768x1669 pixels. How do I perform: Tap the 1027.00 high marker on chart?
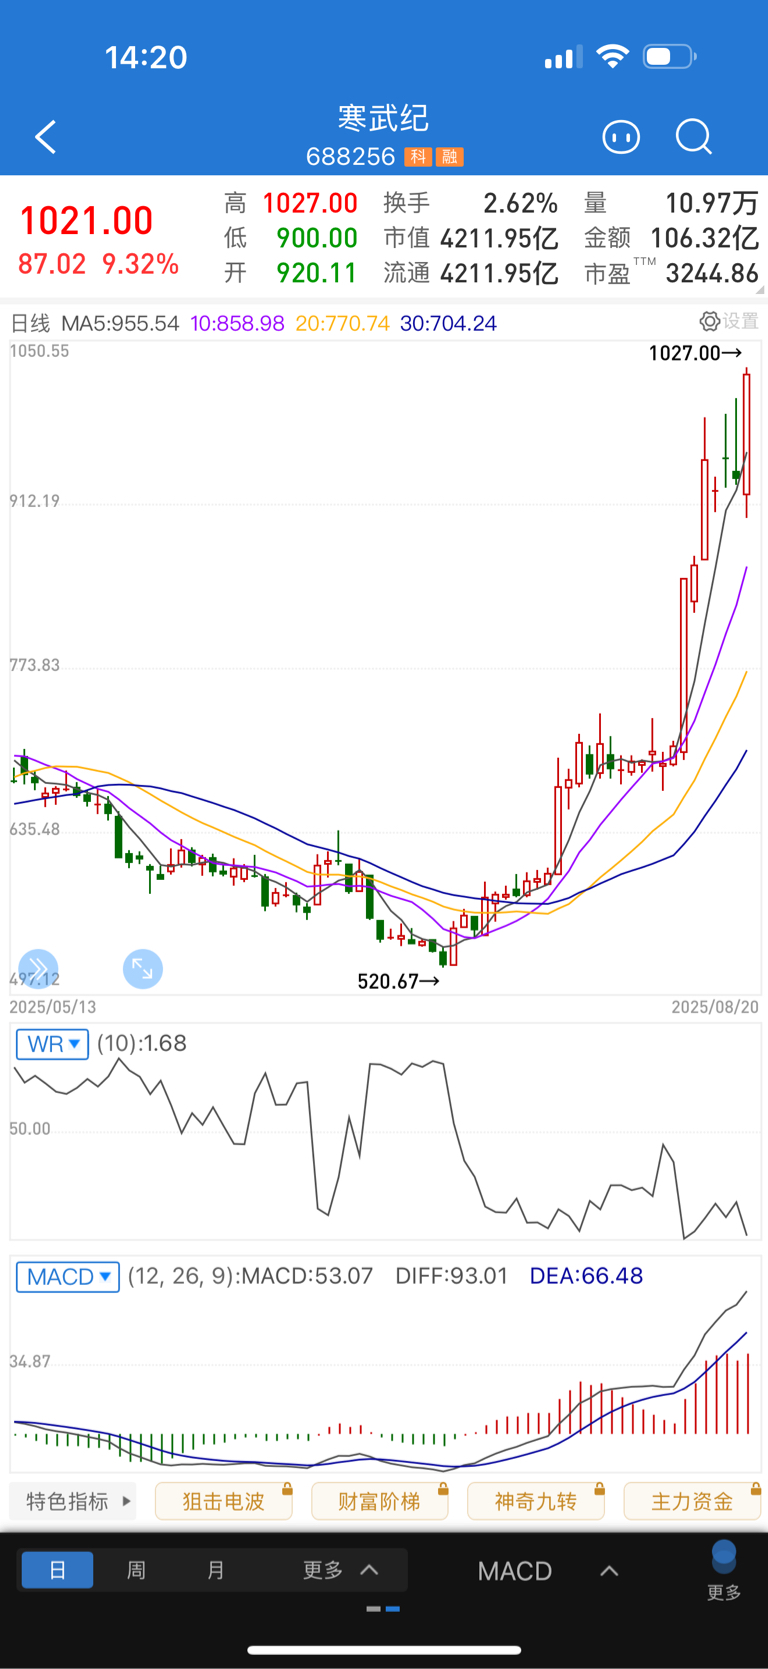[695, 353]
